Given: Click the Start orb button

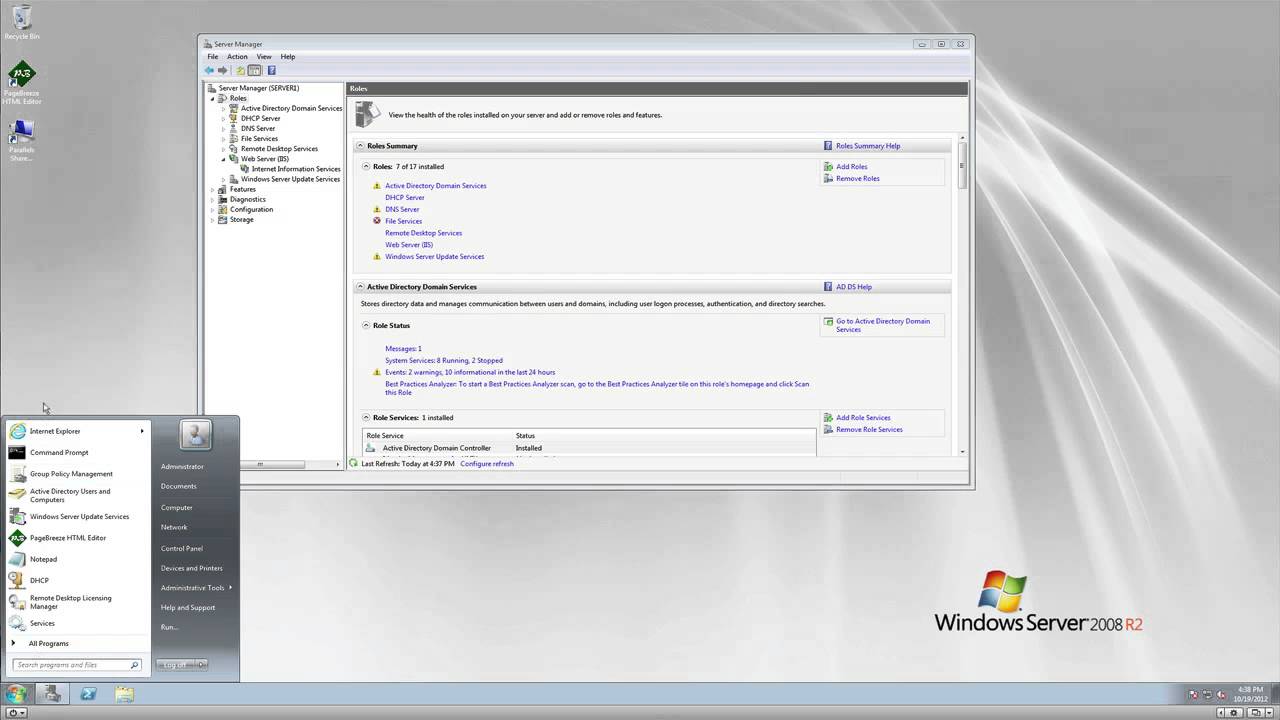Looking at the screenshot, I should pos(16,694).
